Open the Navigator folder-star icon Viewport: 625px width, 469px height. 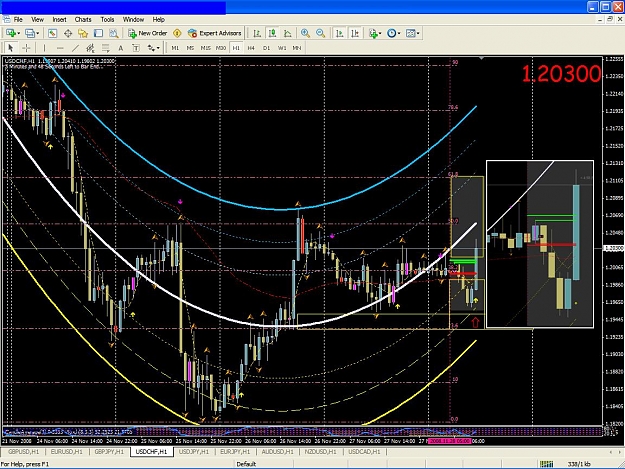83,33
